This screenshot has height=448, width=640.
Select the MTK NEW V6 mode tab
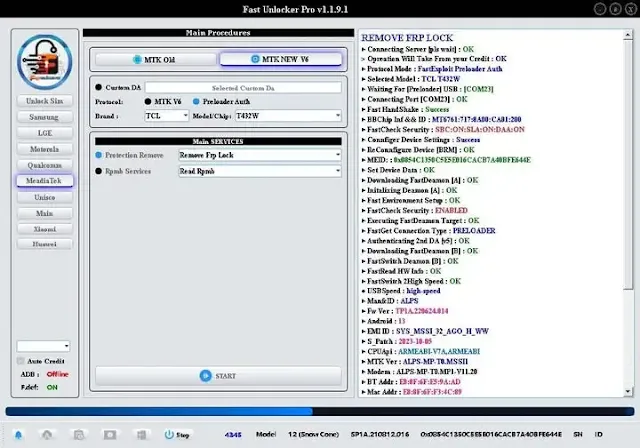(x=281, y=59)
